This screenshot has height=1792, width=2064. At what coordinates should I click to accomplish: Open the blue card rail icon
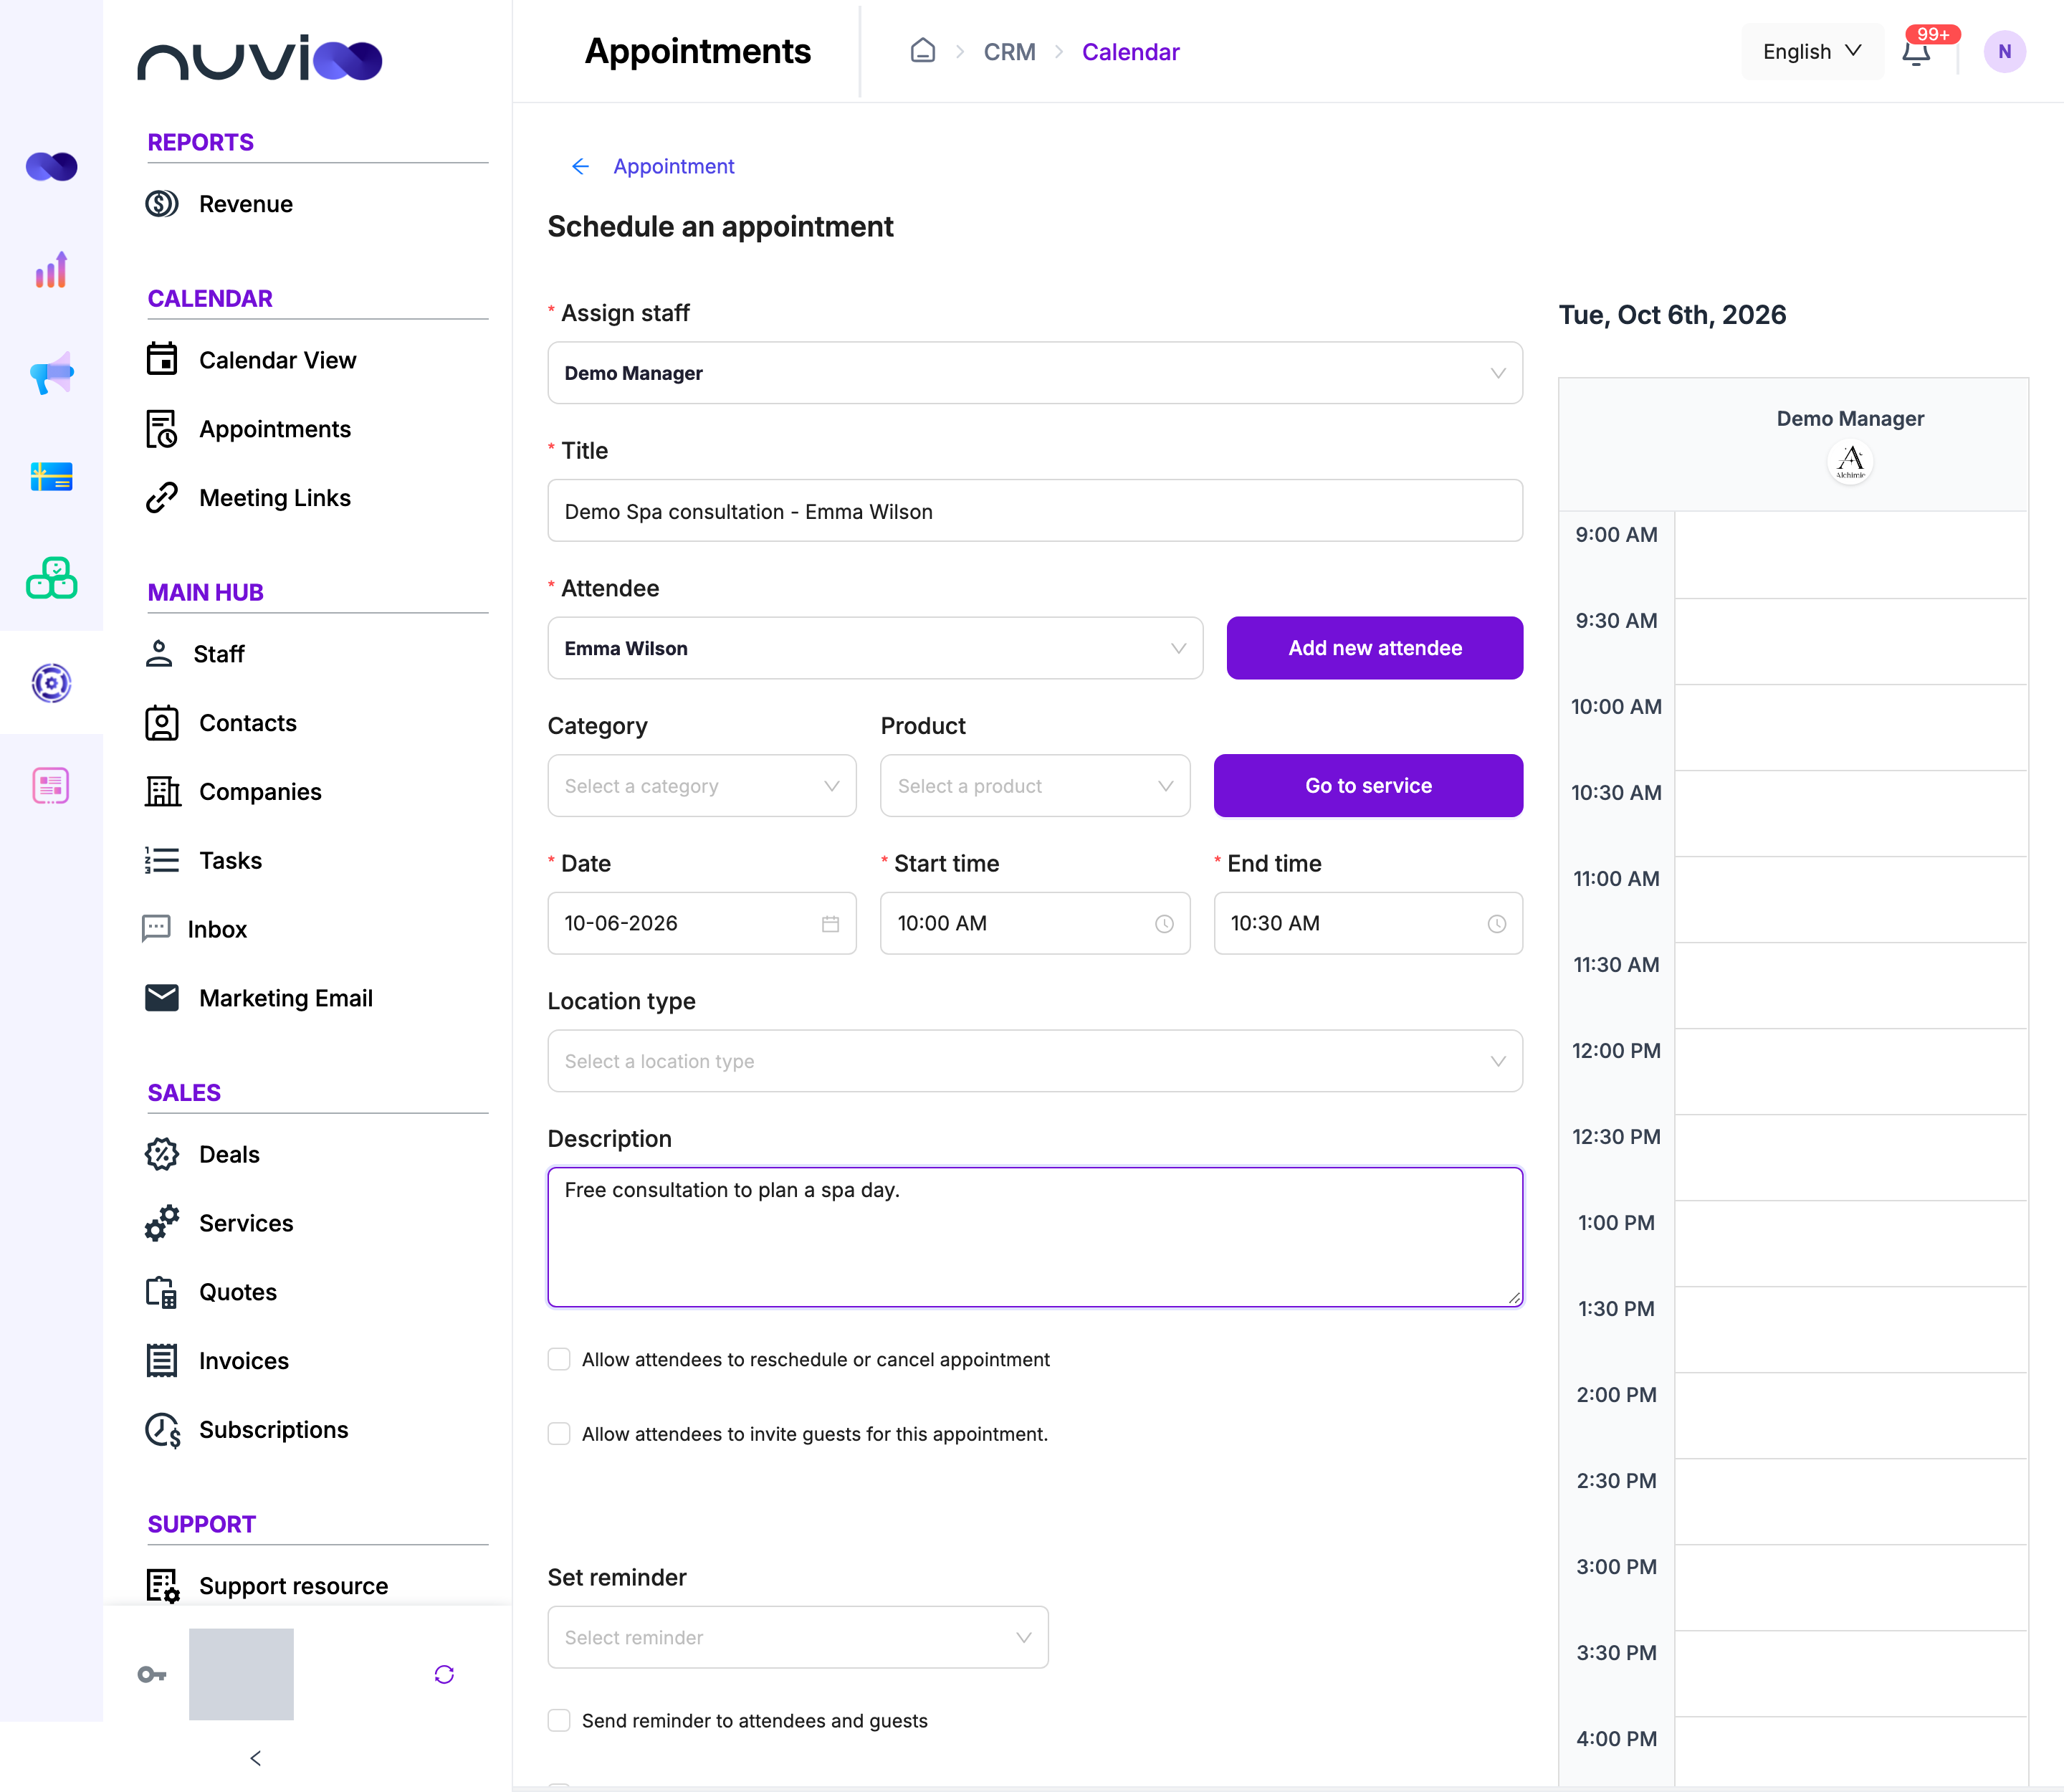(51, 477)
